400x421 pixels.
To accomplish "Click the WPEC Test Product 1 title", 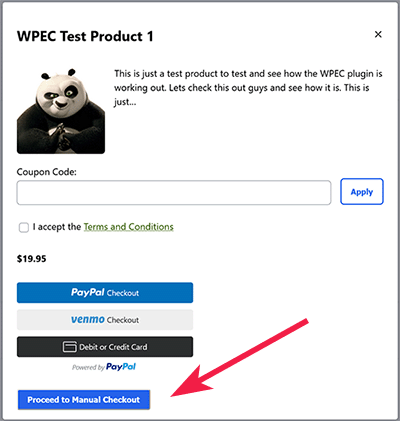I will 85,36.
